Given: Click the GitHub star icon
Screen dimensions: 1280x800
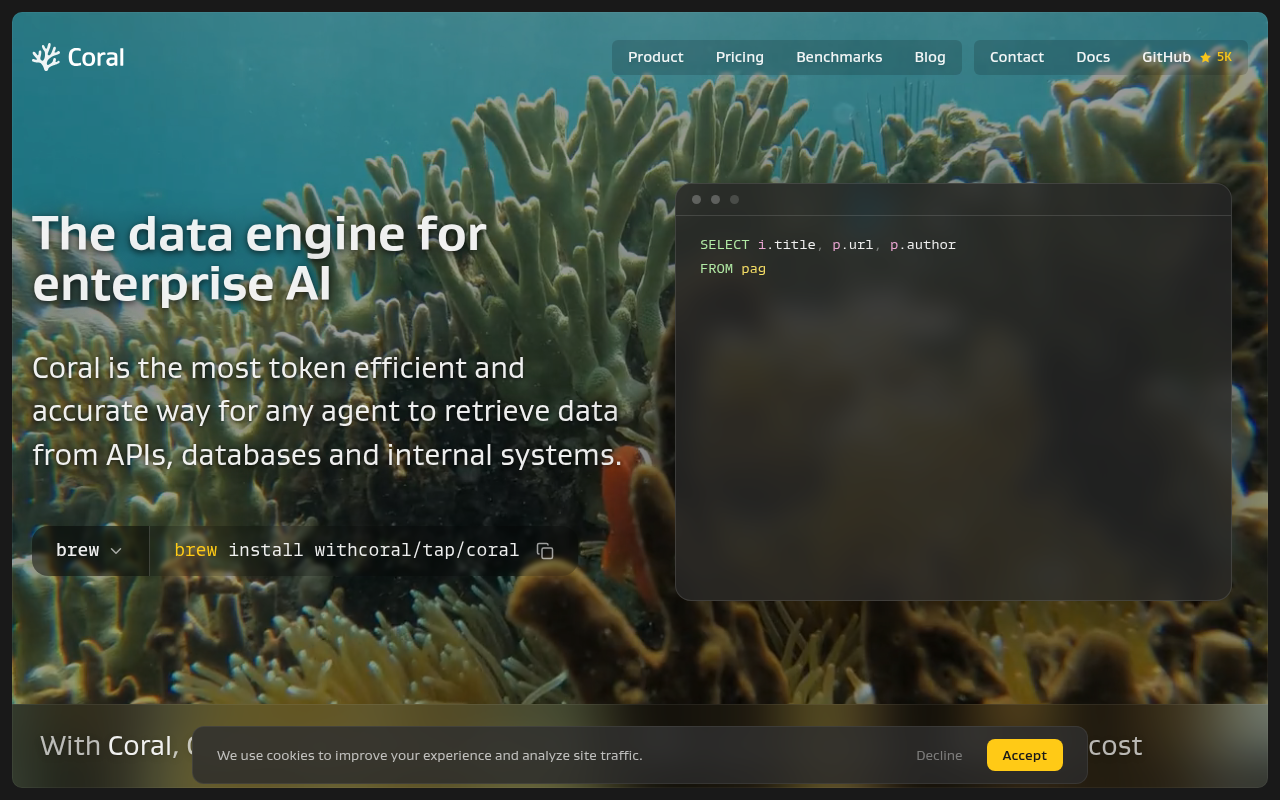Looking at the screenshot, I should tap(1205, 58).
